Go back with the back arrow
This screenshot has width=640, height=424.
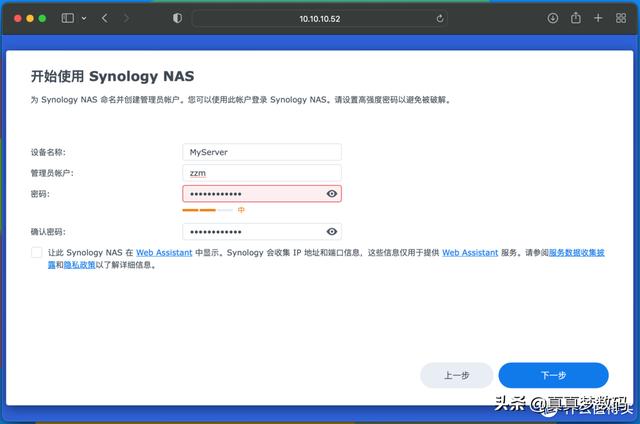(x=105, y=18)
